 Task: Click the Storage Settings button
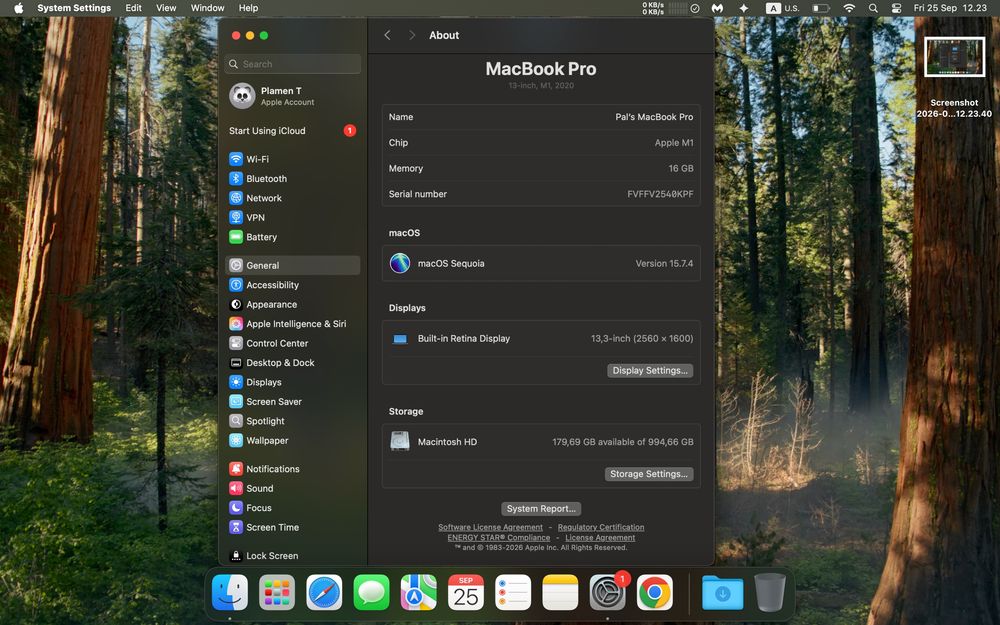[649, 474]
